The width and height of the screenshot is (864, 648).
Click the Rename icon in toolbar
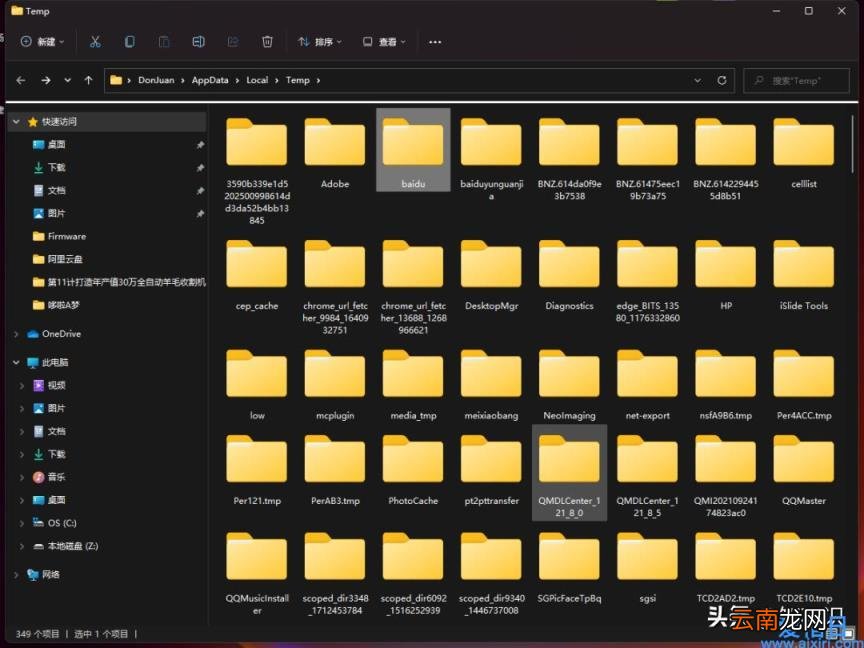point(198,42)
